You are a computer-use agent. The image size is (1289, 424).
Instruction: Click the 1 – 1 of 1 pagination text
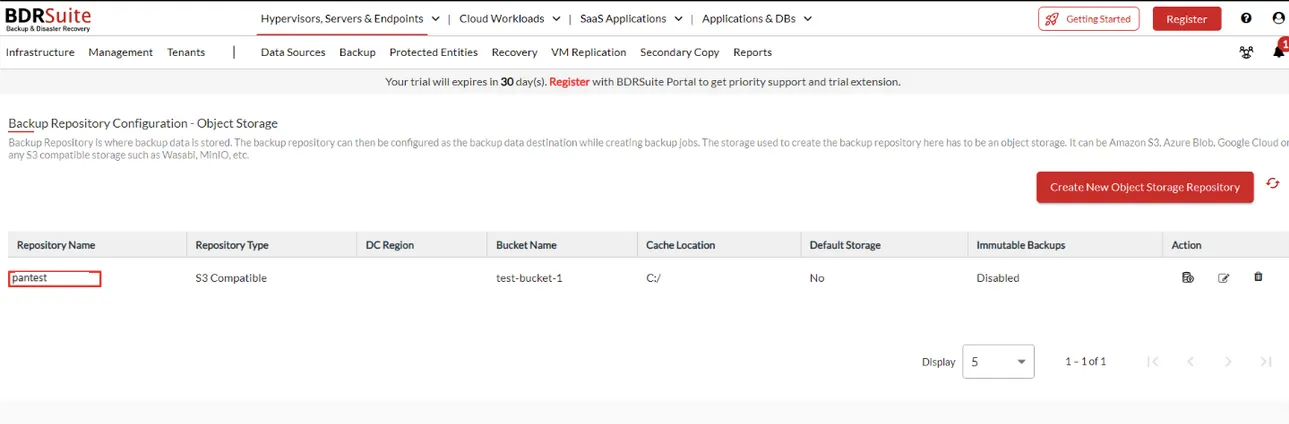click(1085, 361)
